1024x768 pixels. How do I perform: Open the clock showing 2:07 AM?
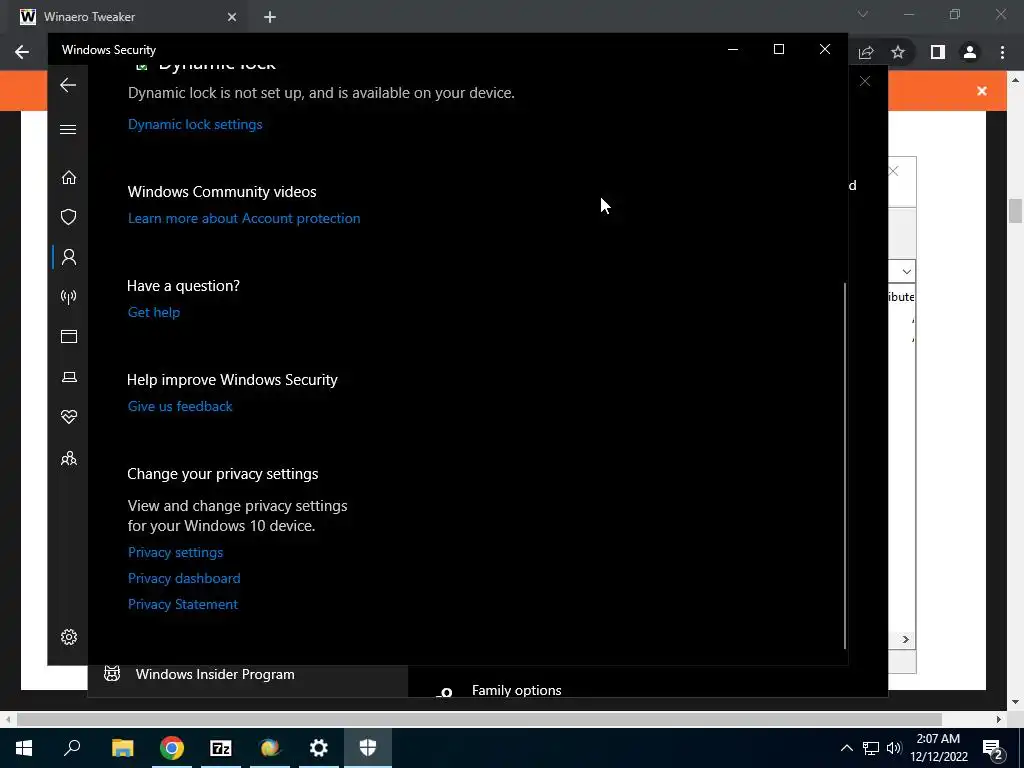[938, 748]
